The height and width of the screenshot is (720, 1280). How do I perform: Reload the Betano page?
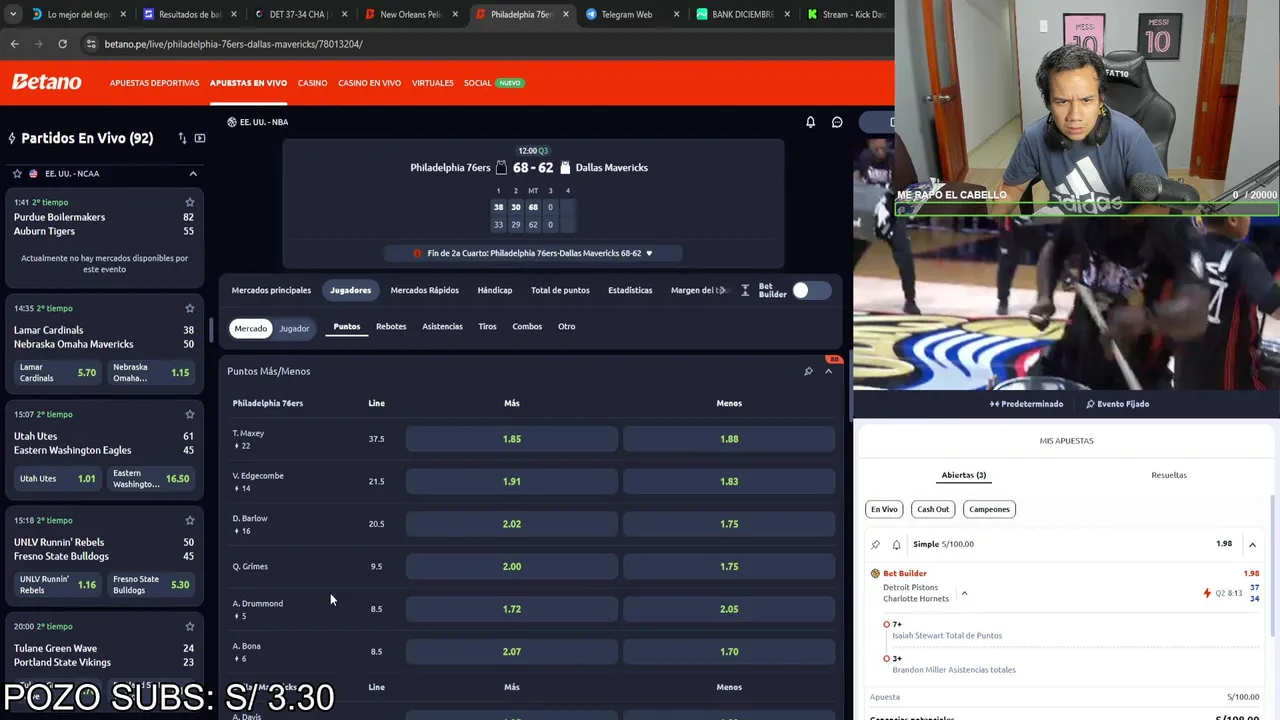[x=62, y=44]
